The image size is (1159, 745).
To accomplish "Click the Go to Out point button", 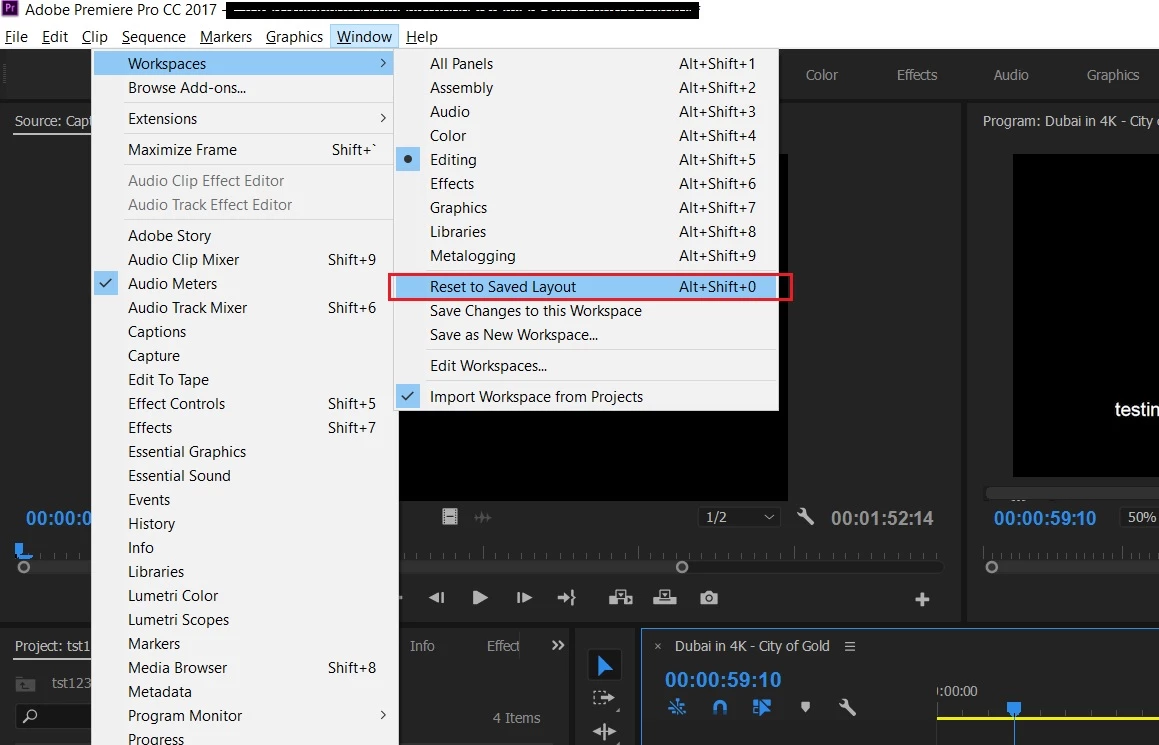I will pos(567,597).
